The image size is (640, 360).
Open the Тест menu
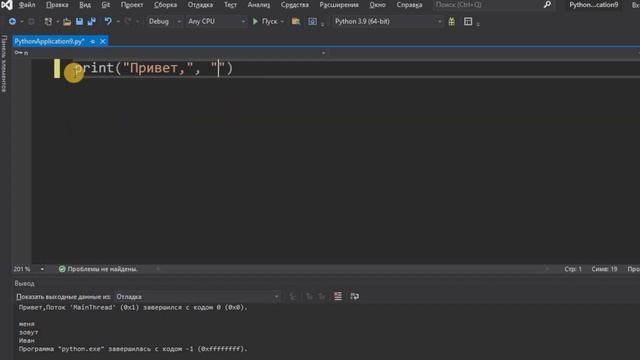(x=230, y=5)
